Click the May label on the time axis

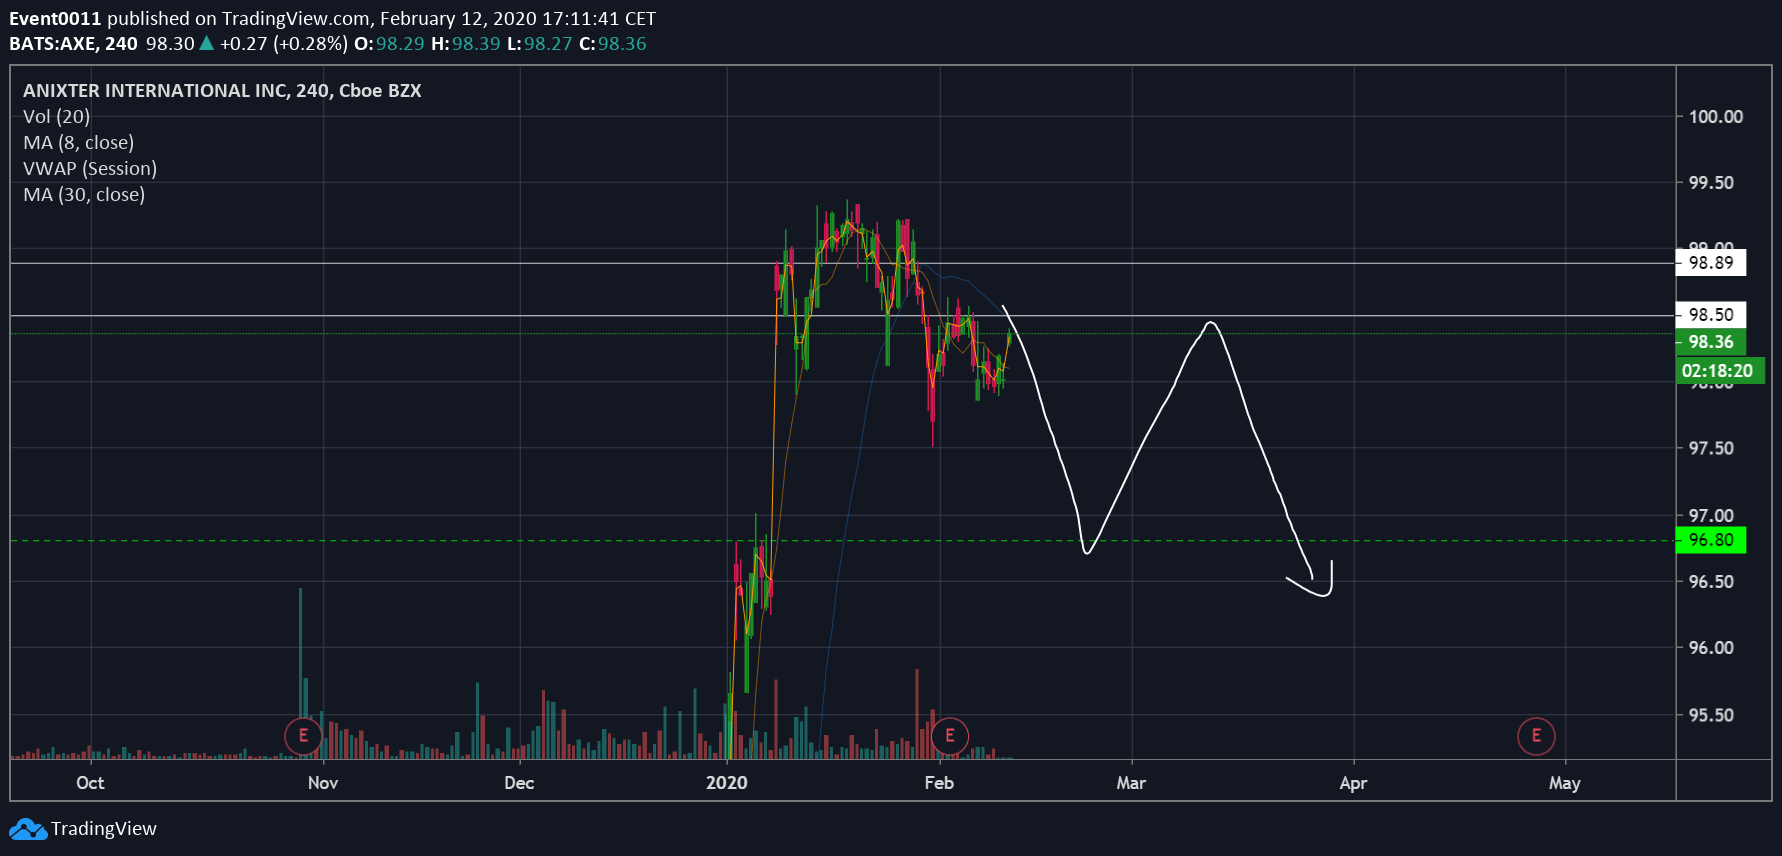point(1565,783)
